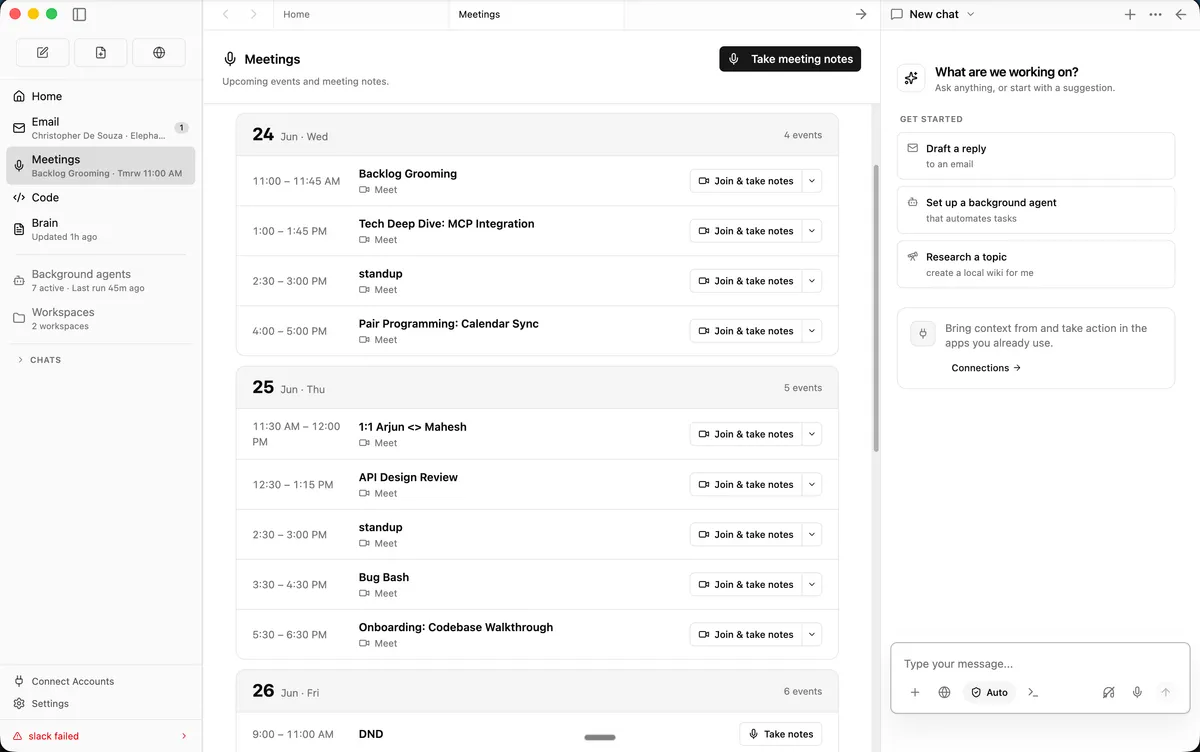This screenshot has width=1200, height=752.
Task: Open Home in the sidebar
Action: pyautogui.click(x=101, y=96)
